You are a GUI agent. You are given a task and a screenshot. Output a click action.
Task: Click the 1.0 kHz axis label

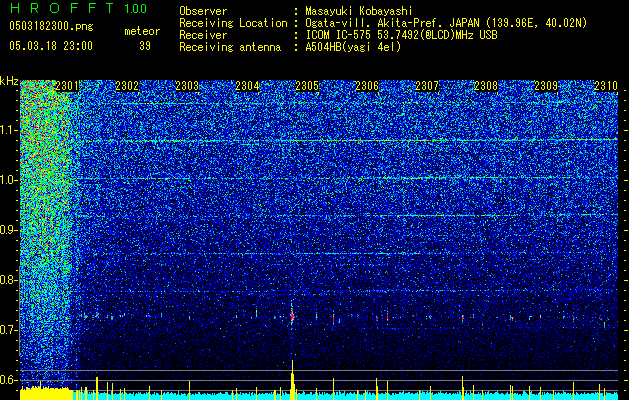[9, 180]
